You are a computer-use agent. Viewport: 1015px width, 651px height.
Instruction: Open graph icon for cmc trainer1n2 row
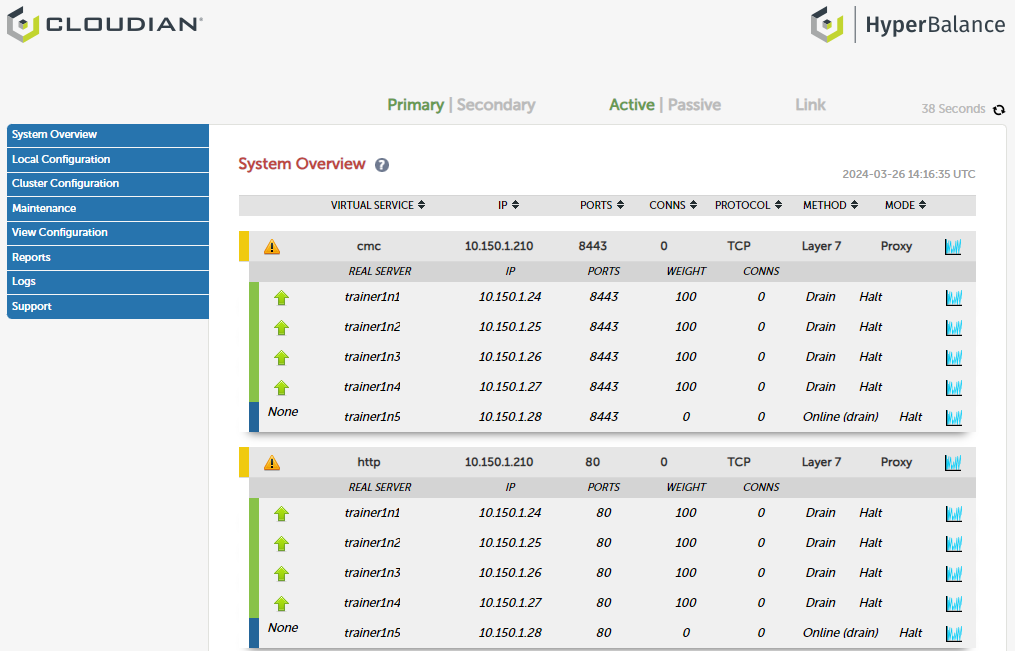[x=954, y=327]
